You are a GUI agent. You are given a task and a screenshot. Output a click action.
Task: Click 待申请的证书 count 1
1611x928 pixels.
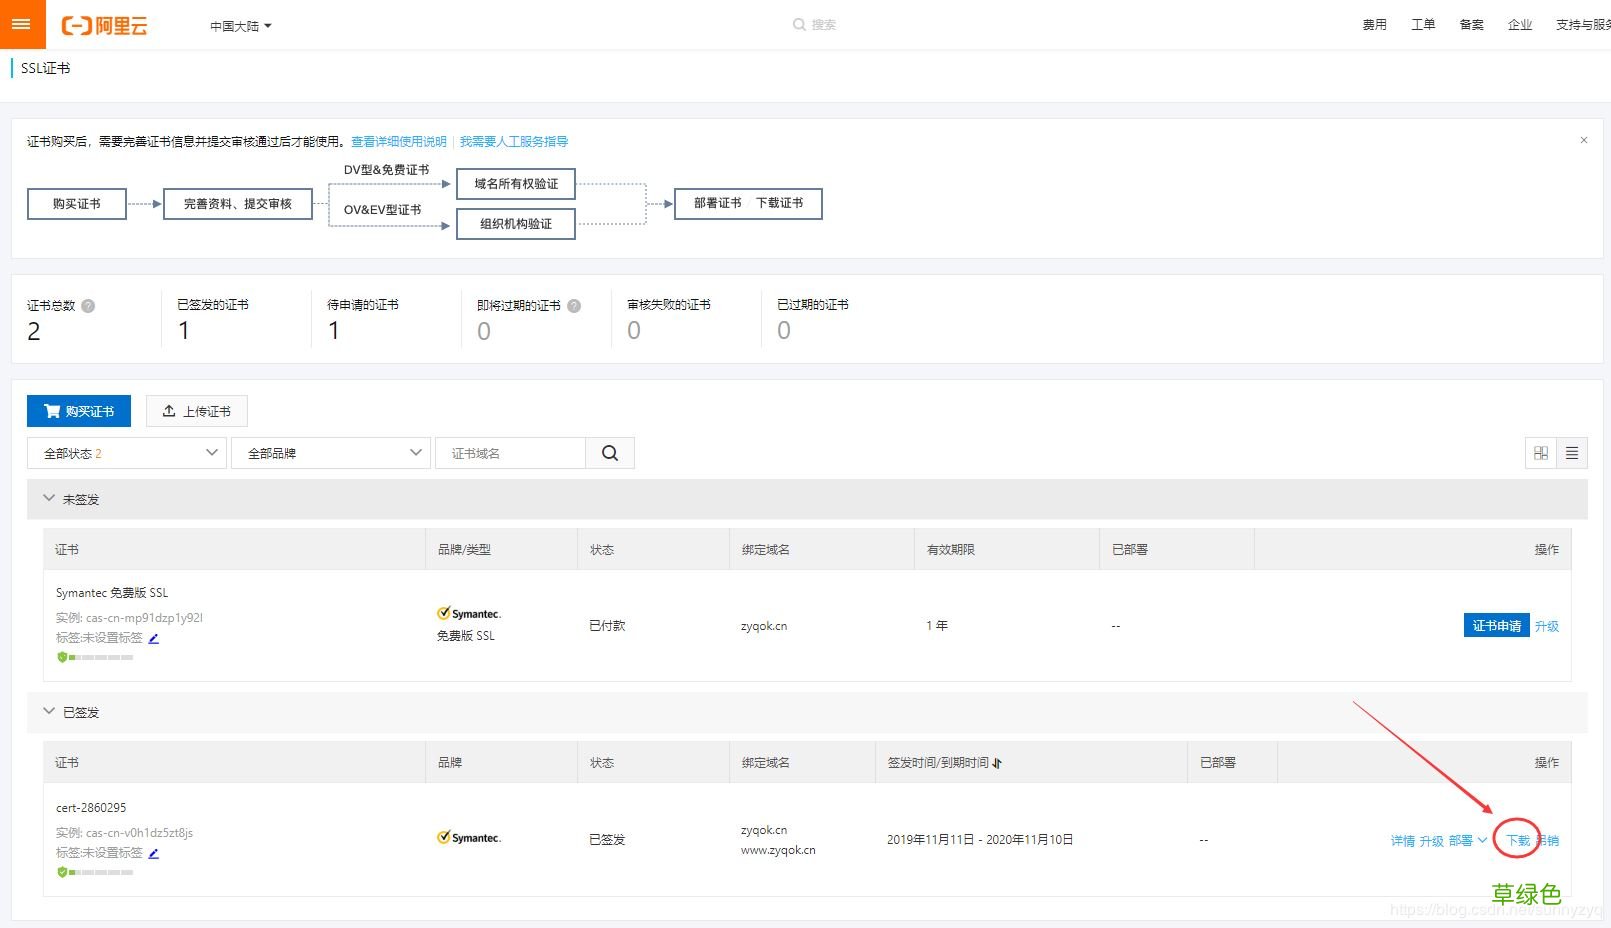click(334, 331)
